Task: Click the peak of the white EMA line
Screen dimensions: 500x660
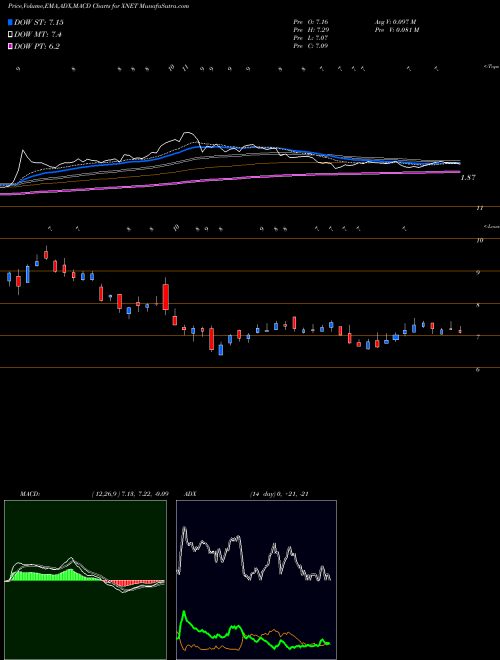Action: 186,133
